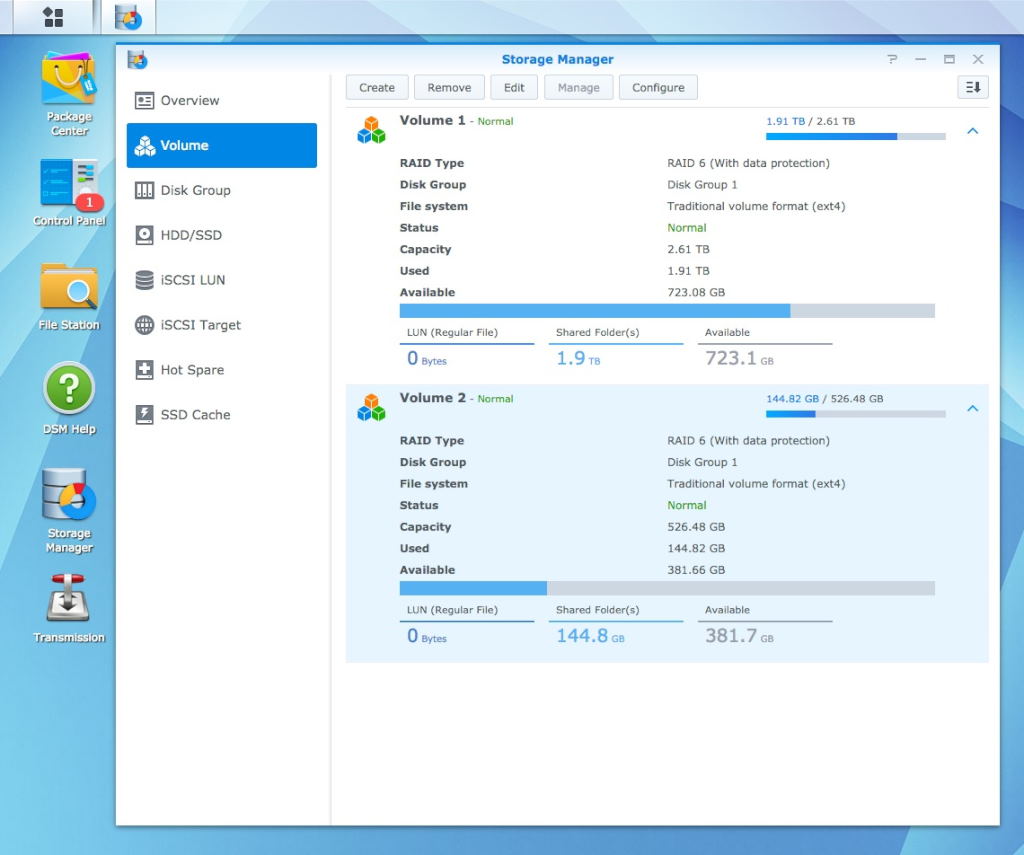Screen dimensions: 1024x855
Task: Click Volume 2 Available value 381.66 GB
Action: 696,570
